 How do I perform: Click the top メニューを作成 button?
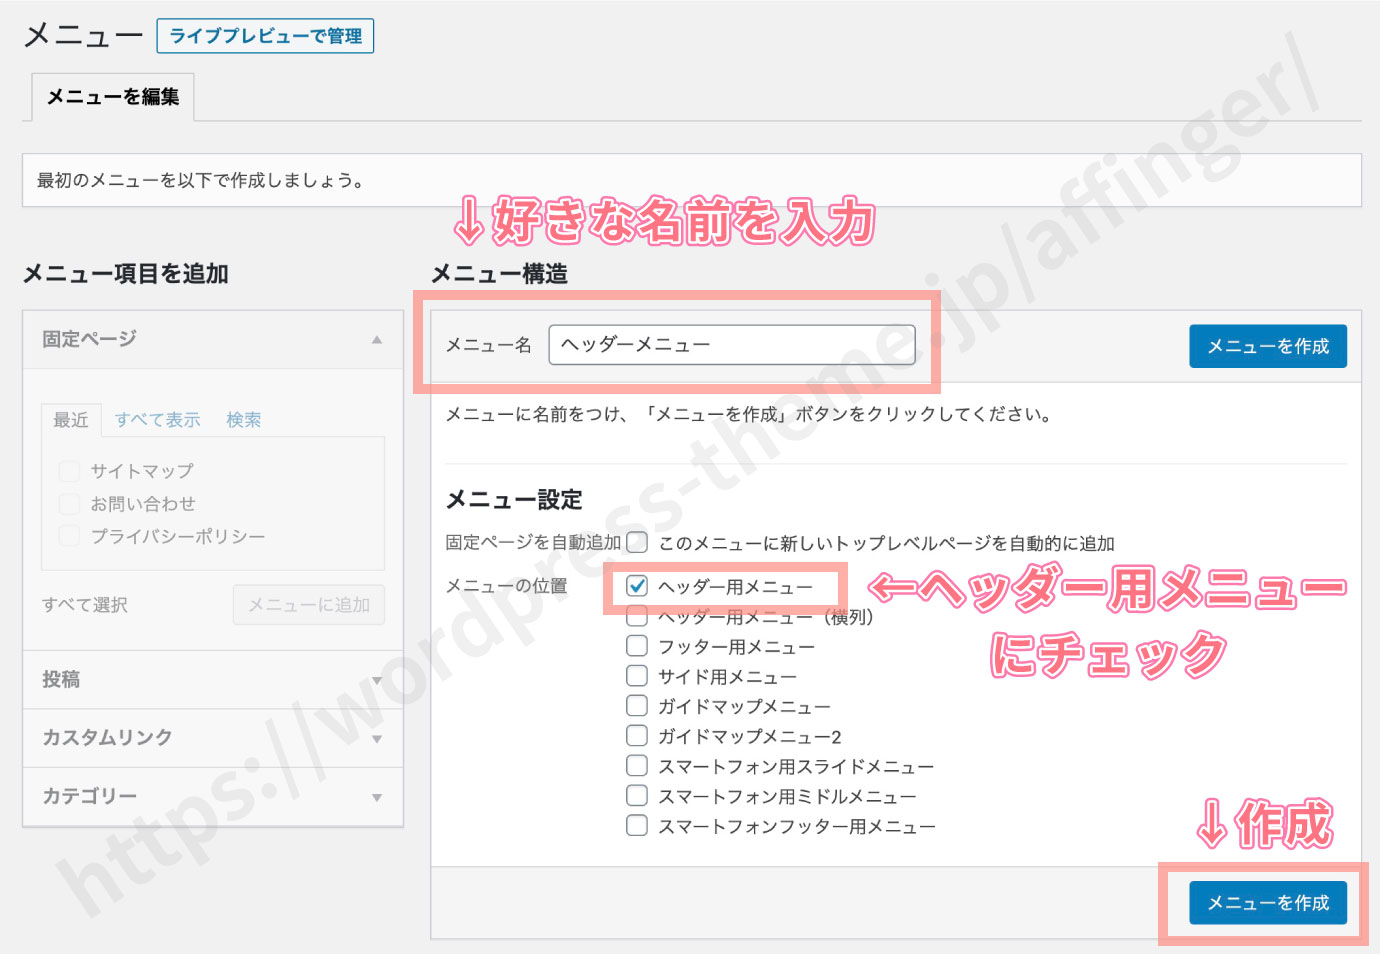coord(1268,346)
